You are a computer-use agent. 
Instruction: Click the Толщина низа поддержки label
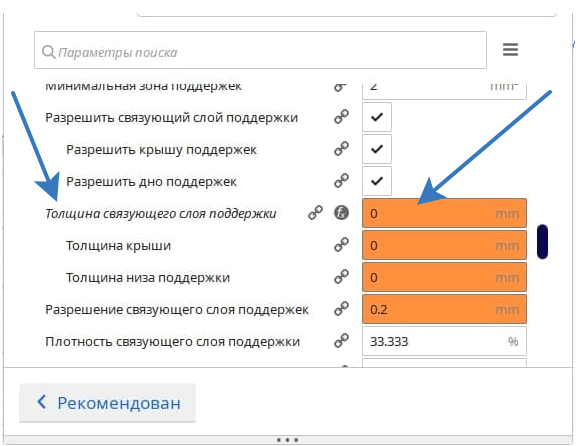click(148, 278)
